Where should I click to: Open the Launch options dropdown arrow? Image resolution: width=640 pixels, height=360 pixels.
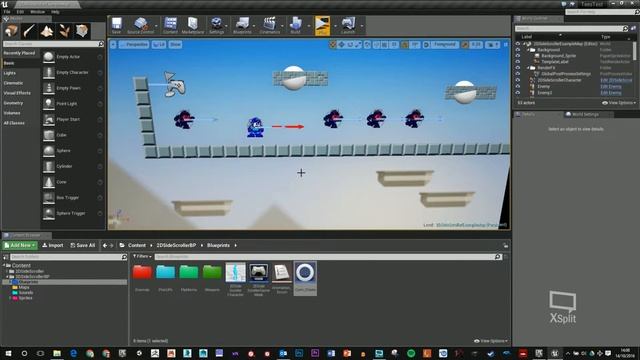(x=362, y=26)
